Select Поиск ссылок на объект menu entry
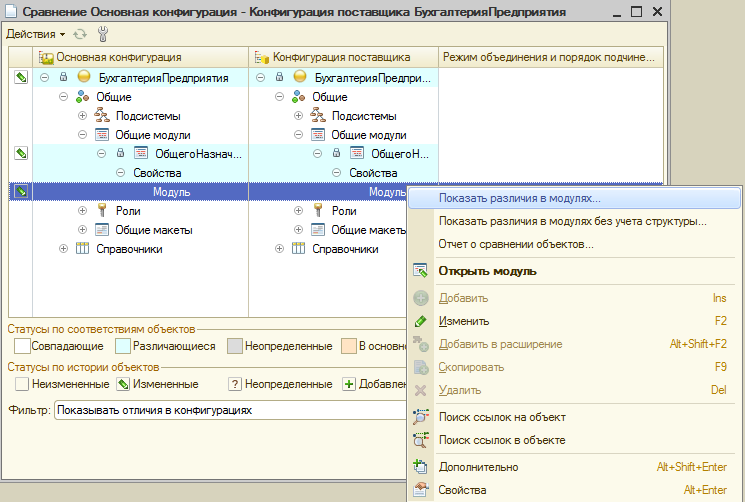Screen dimensions: 745x502 click(x=574, y=417)
